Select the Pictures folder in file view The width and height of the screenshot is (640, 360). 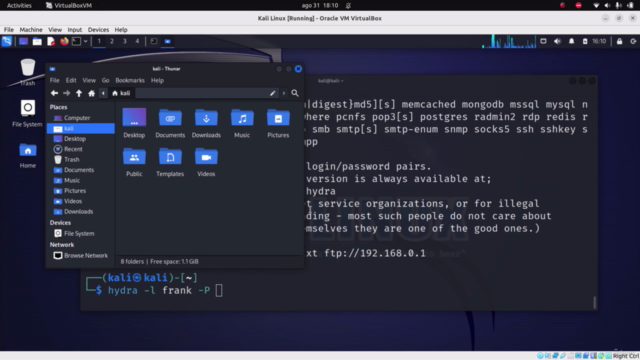point(278,123)
